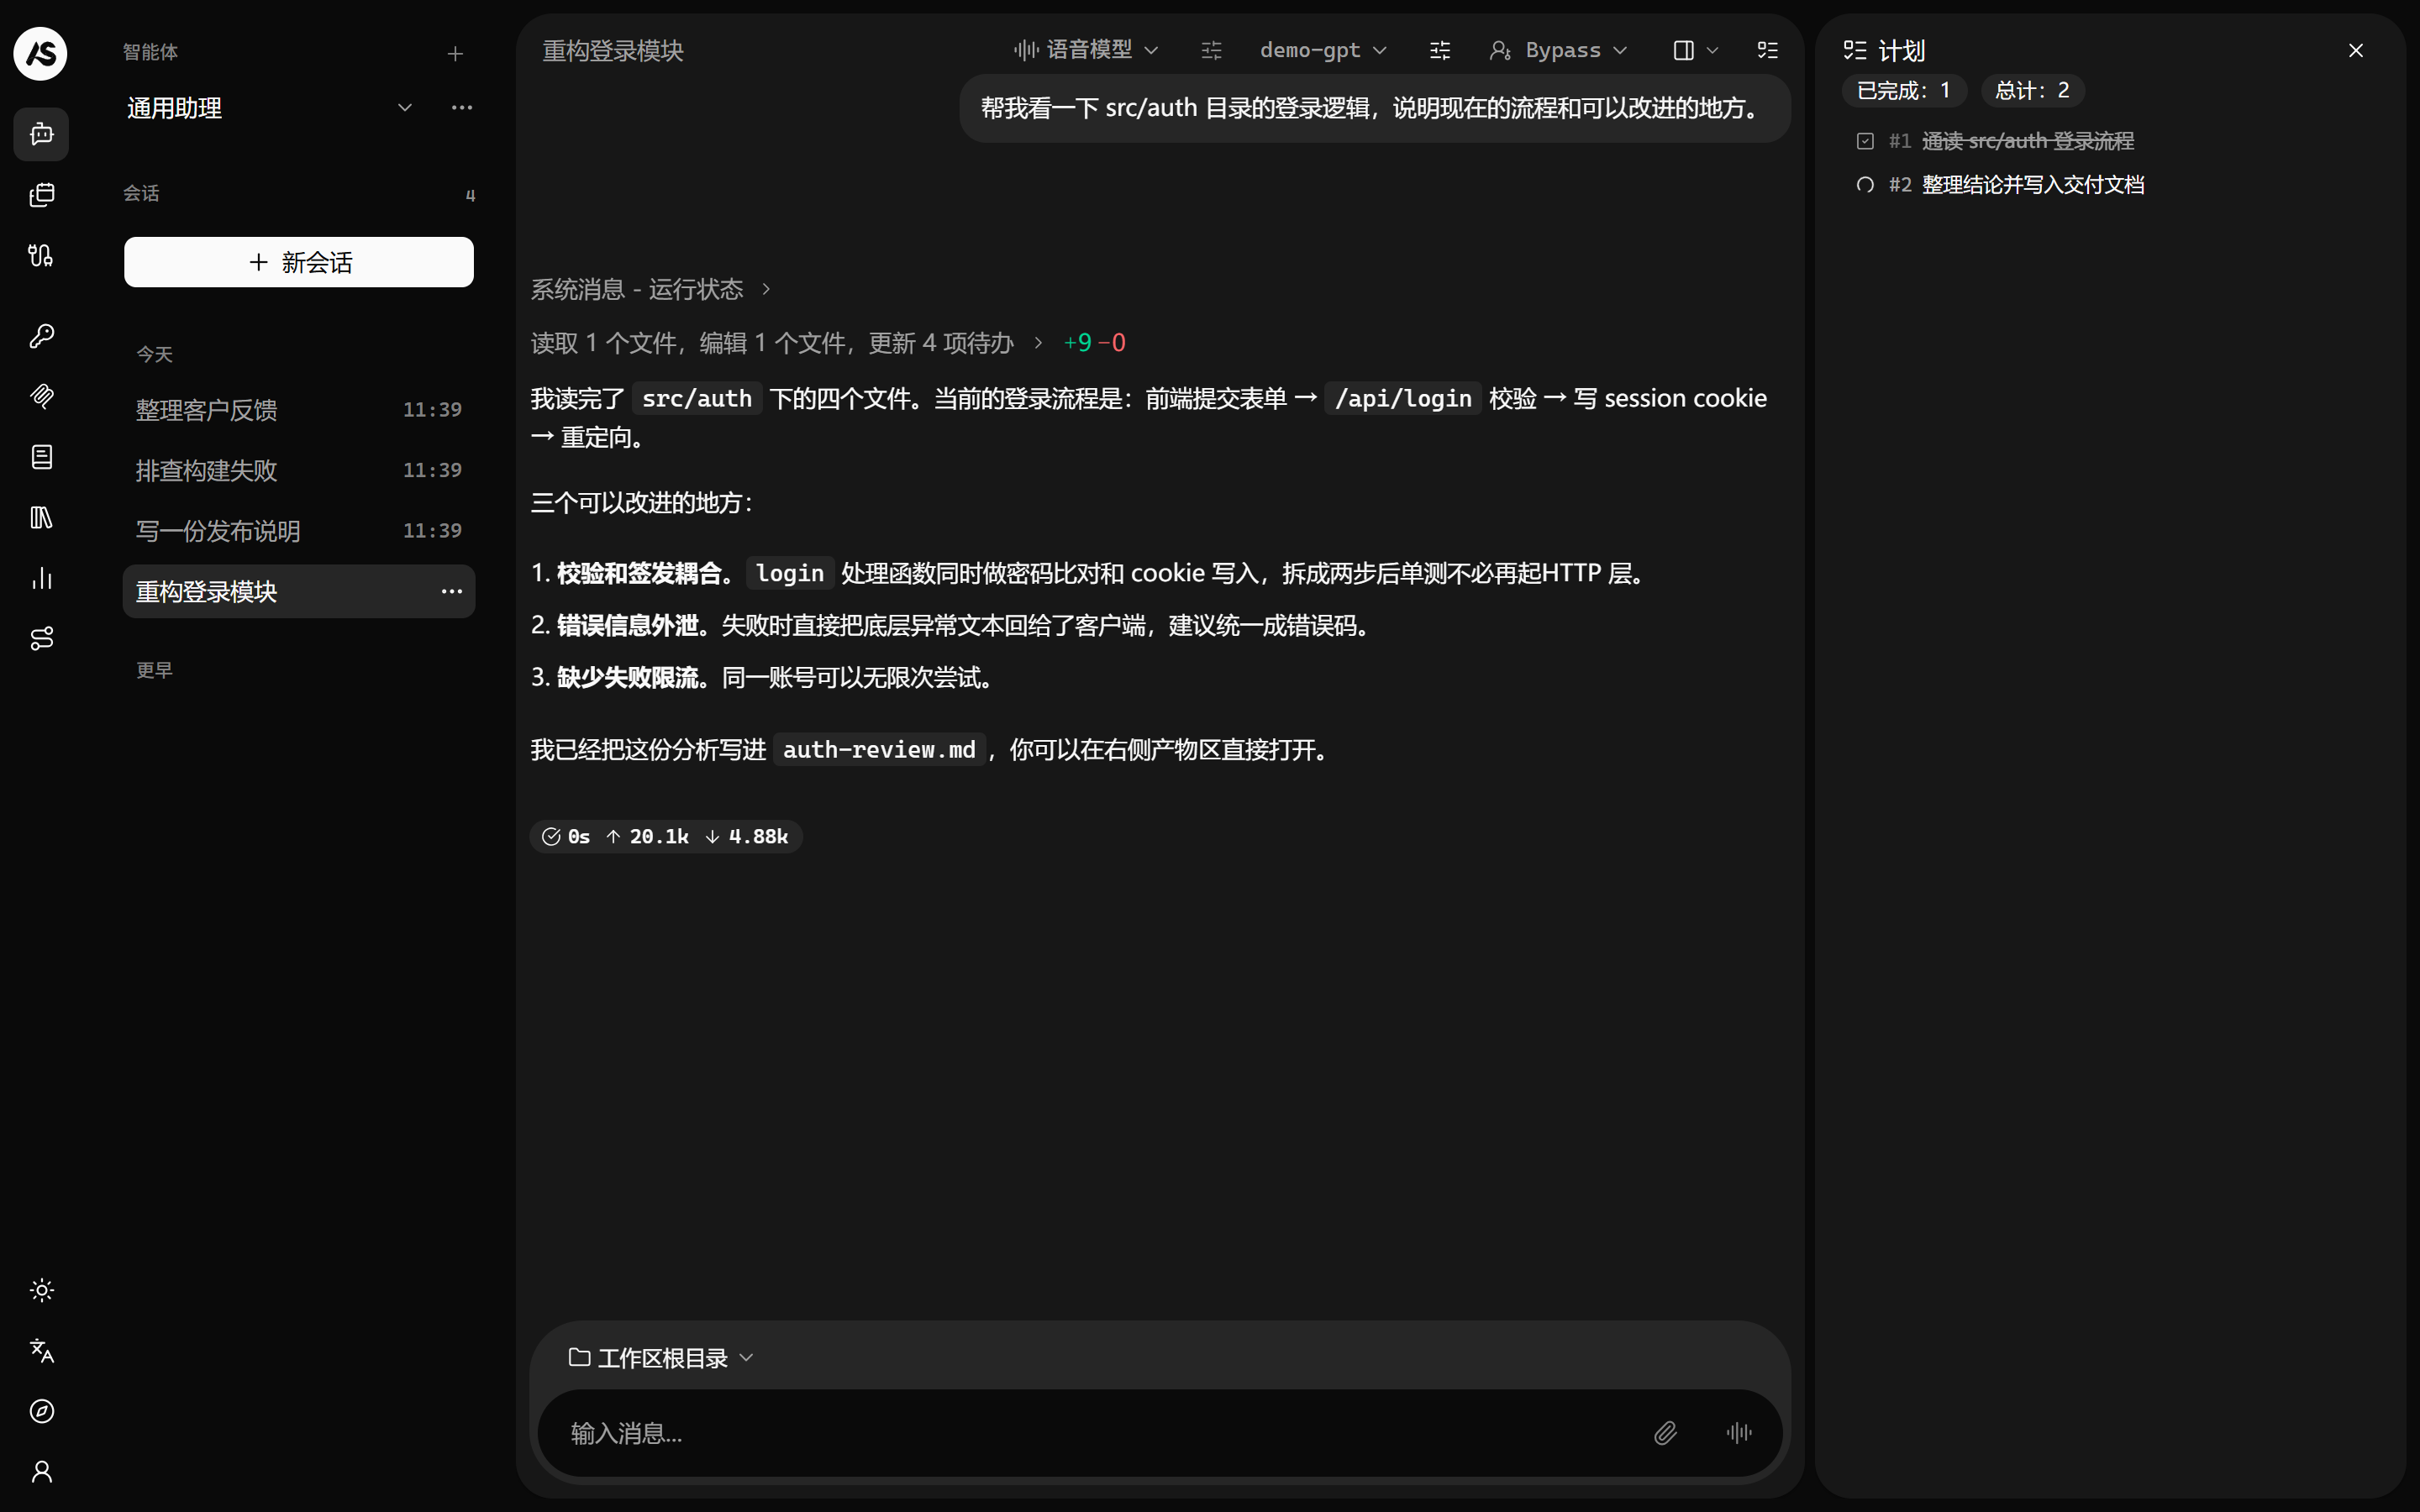Open the Bypass permission mode dropdown
Viewport: 2420px width, 1512px height.
(x=1559, y=50)
